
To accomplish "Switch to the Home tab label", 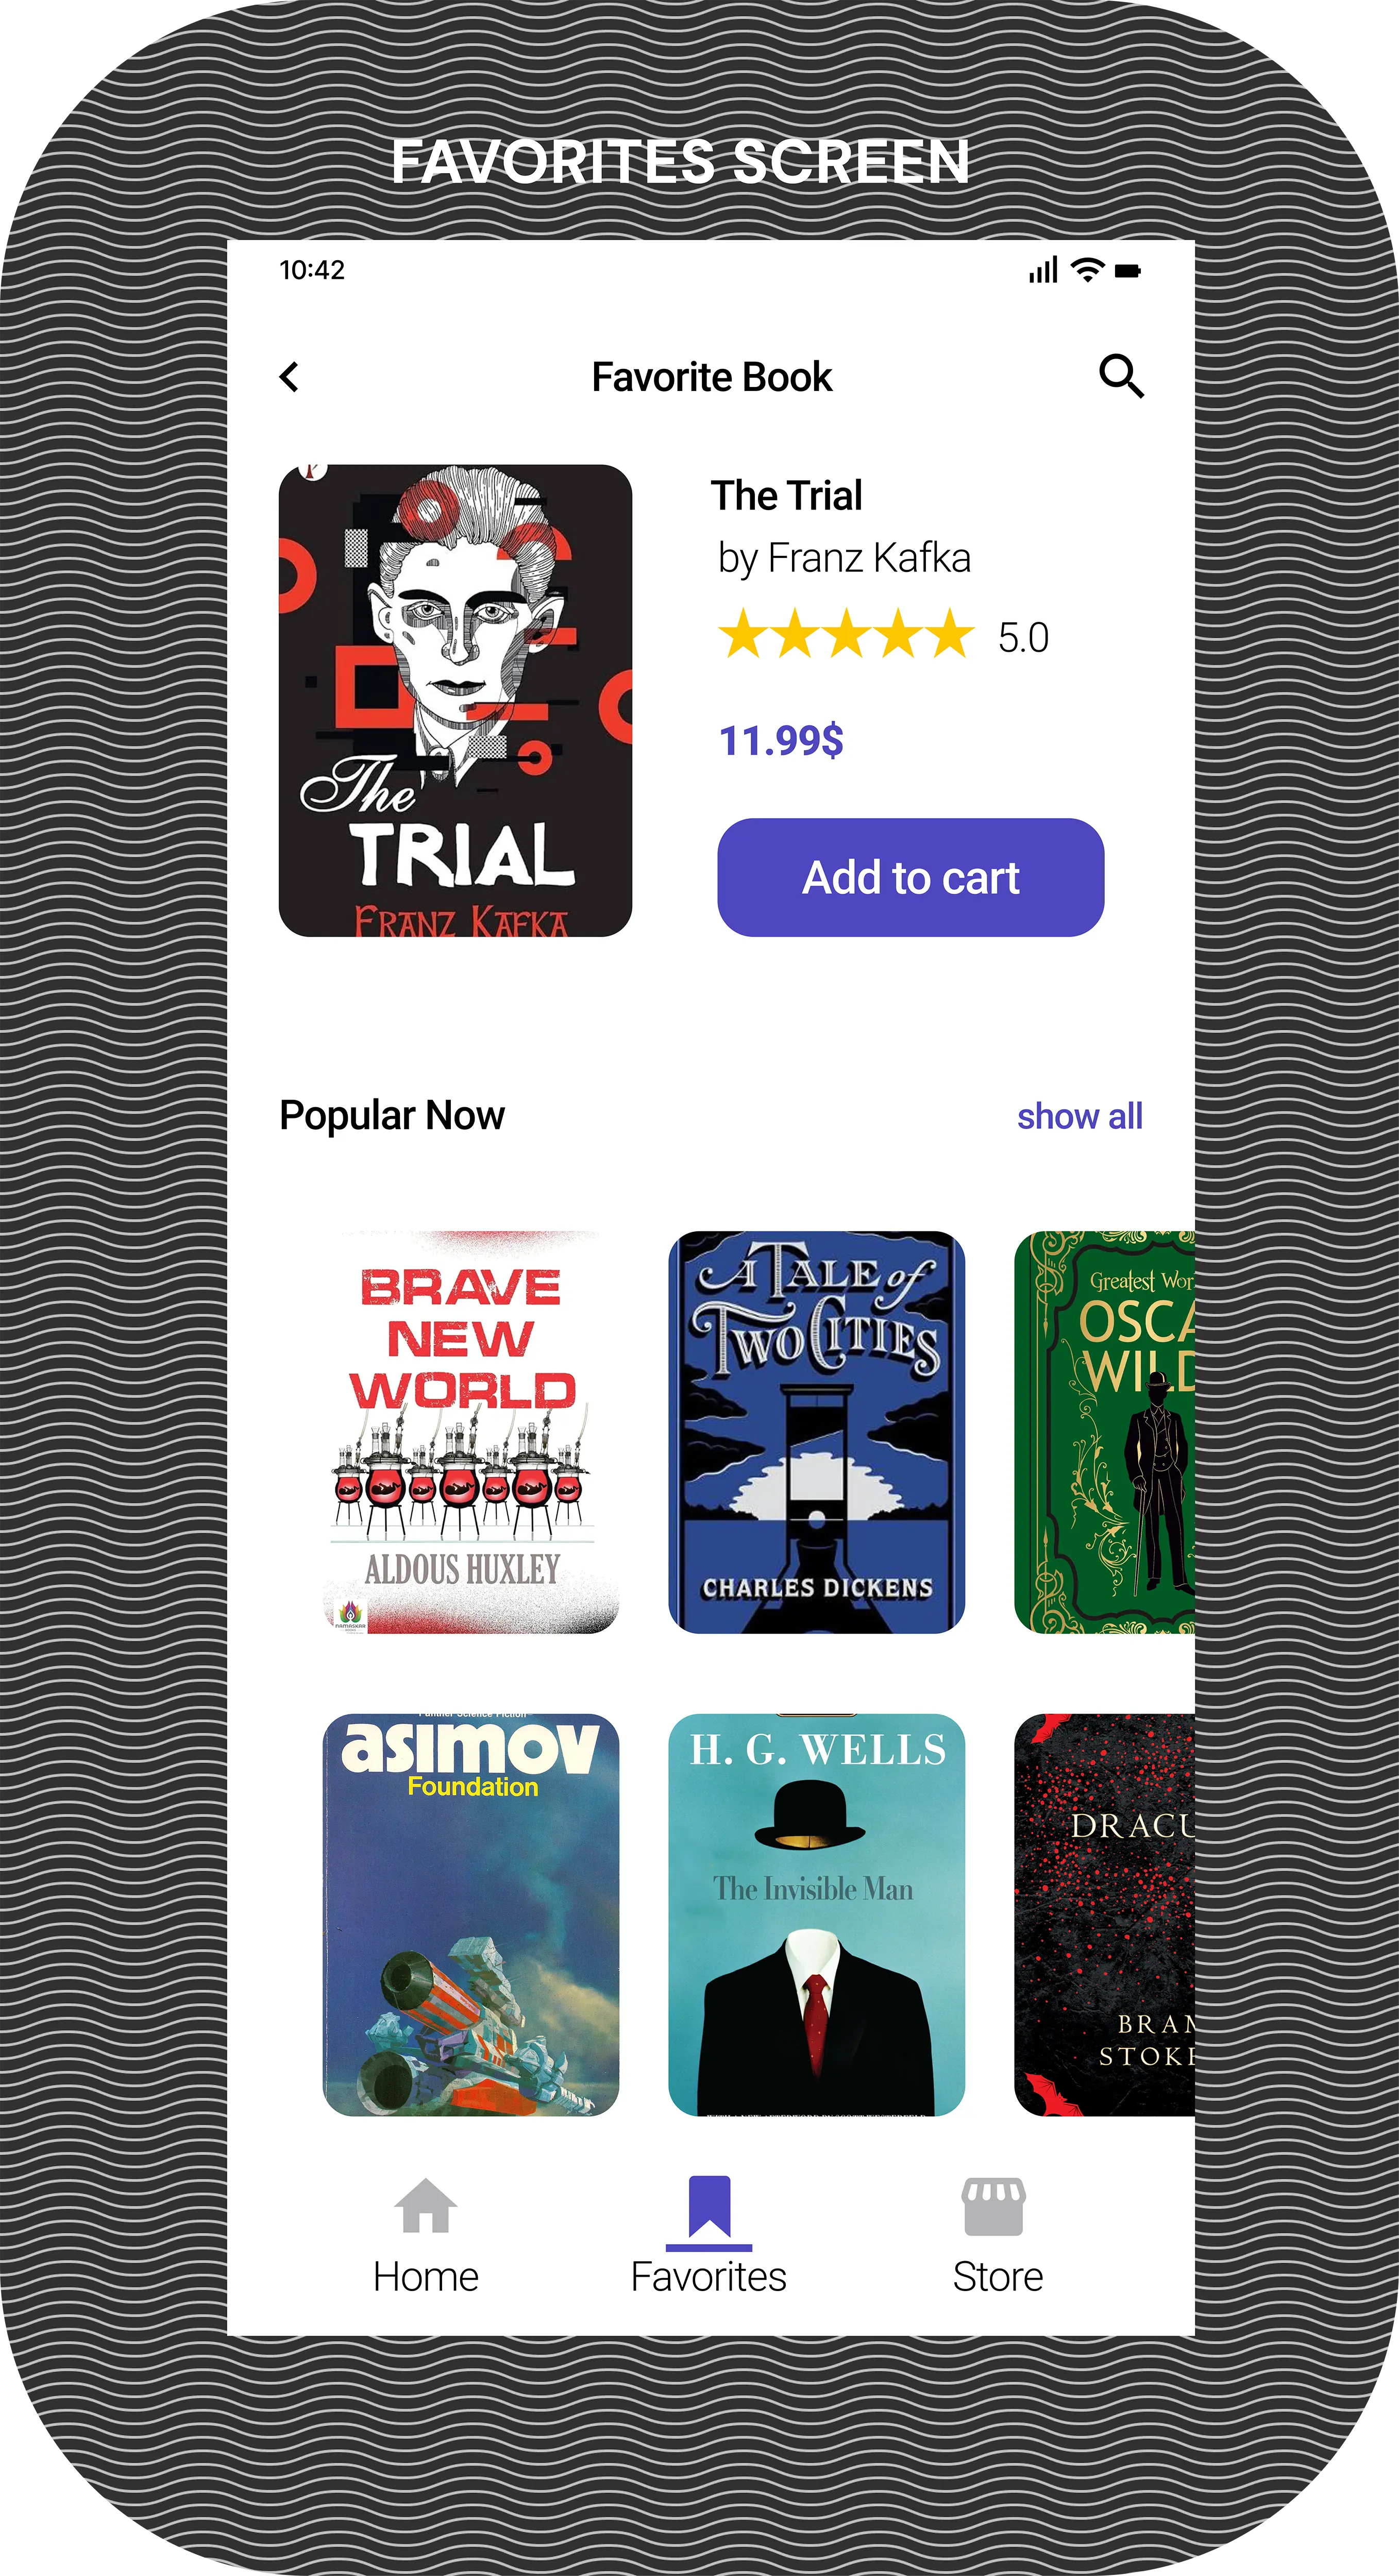I will [x=426, y=2277].
